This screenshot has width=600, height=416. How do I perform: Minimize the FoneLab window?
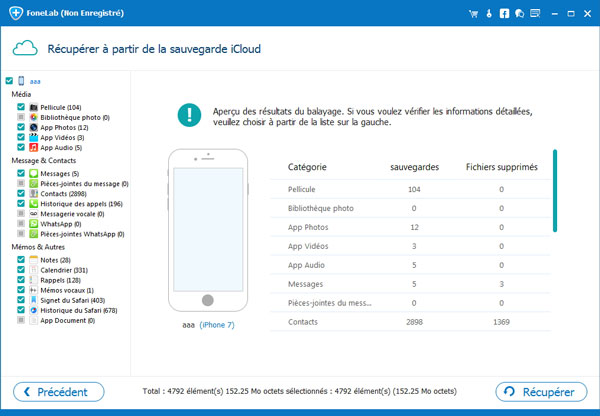click(554, 14)
